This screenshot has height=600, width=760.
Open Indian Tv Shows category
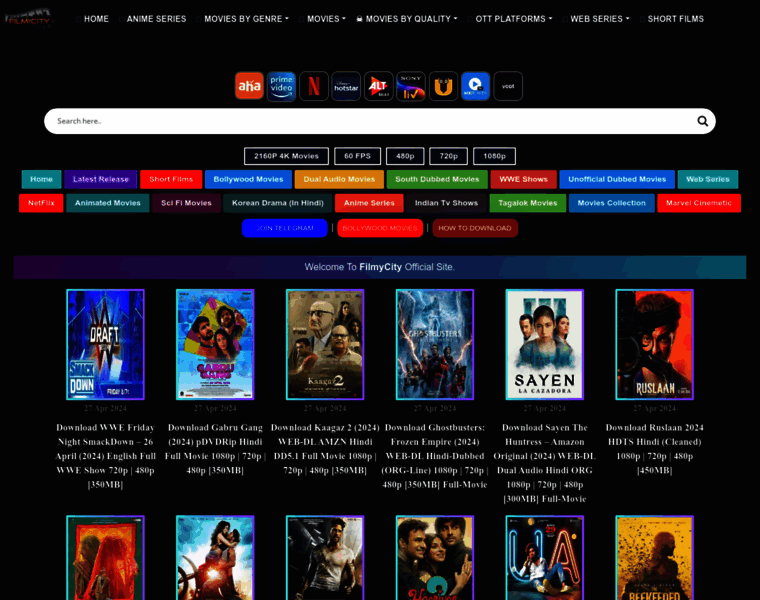click(x=446, y=203)
